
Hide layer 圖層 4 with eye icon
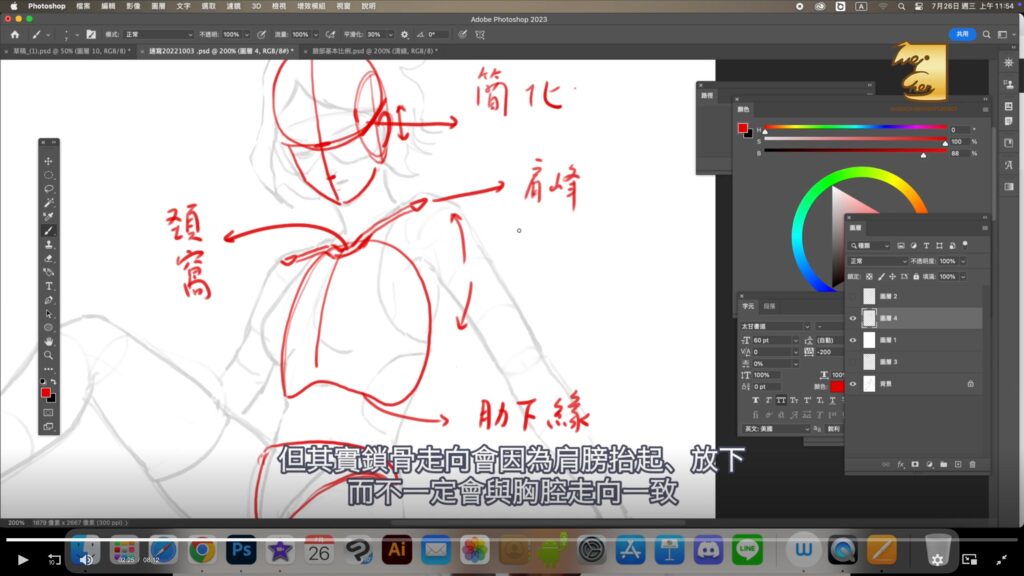pos(853,318)
